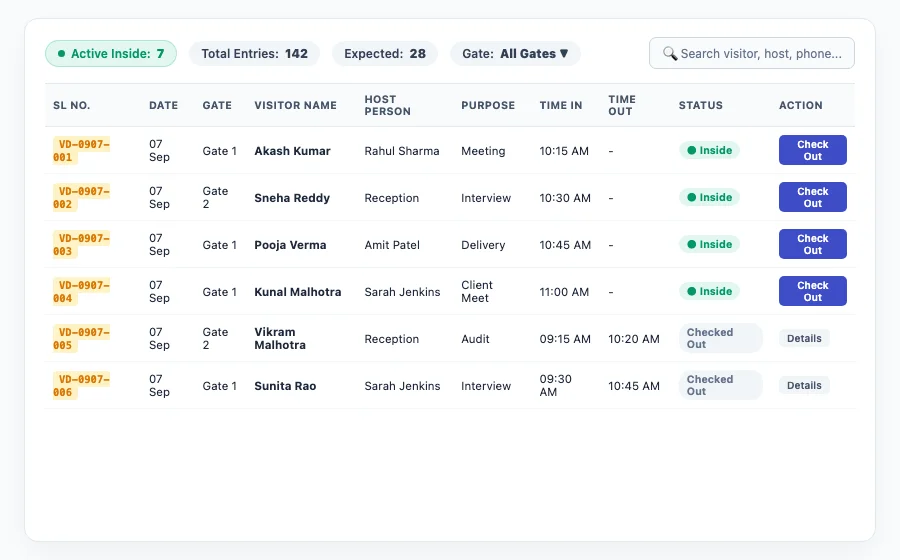Click the HOST PERSON column header

(x=387, y=106)
